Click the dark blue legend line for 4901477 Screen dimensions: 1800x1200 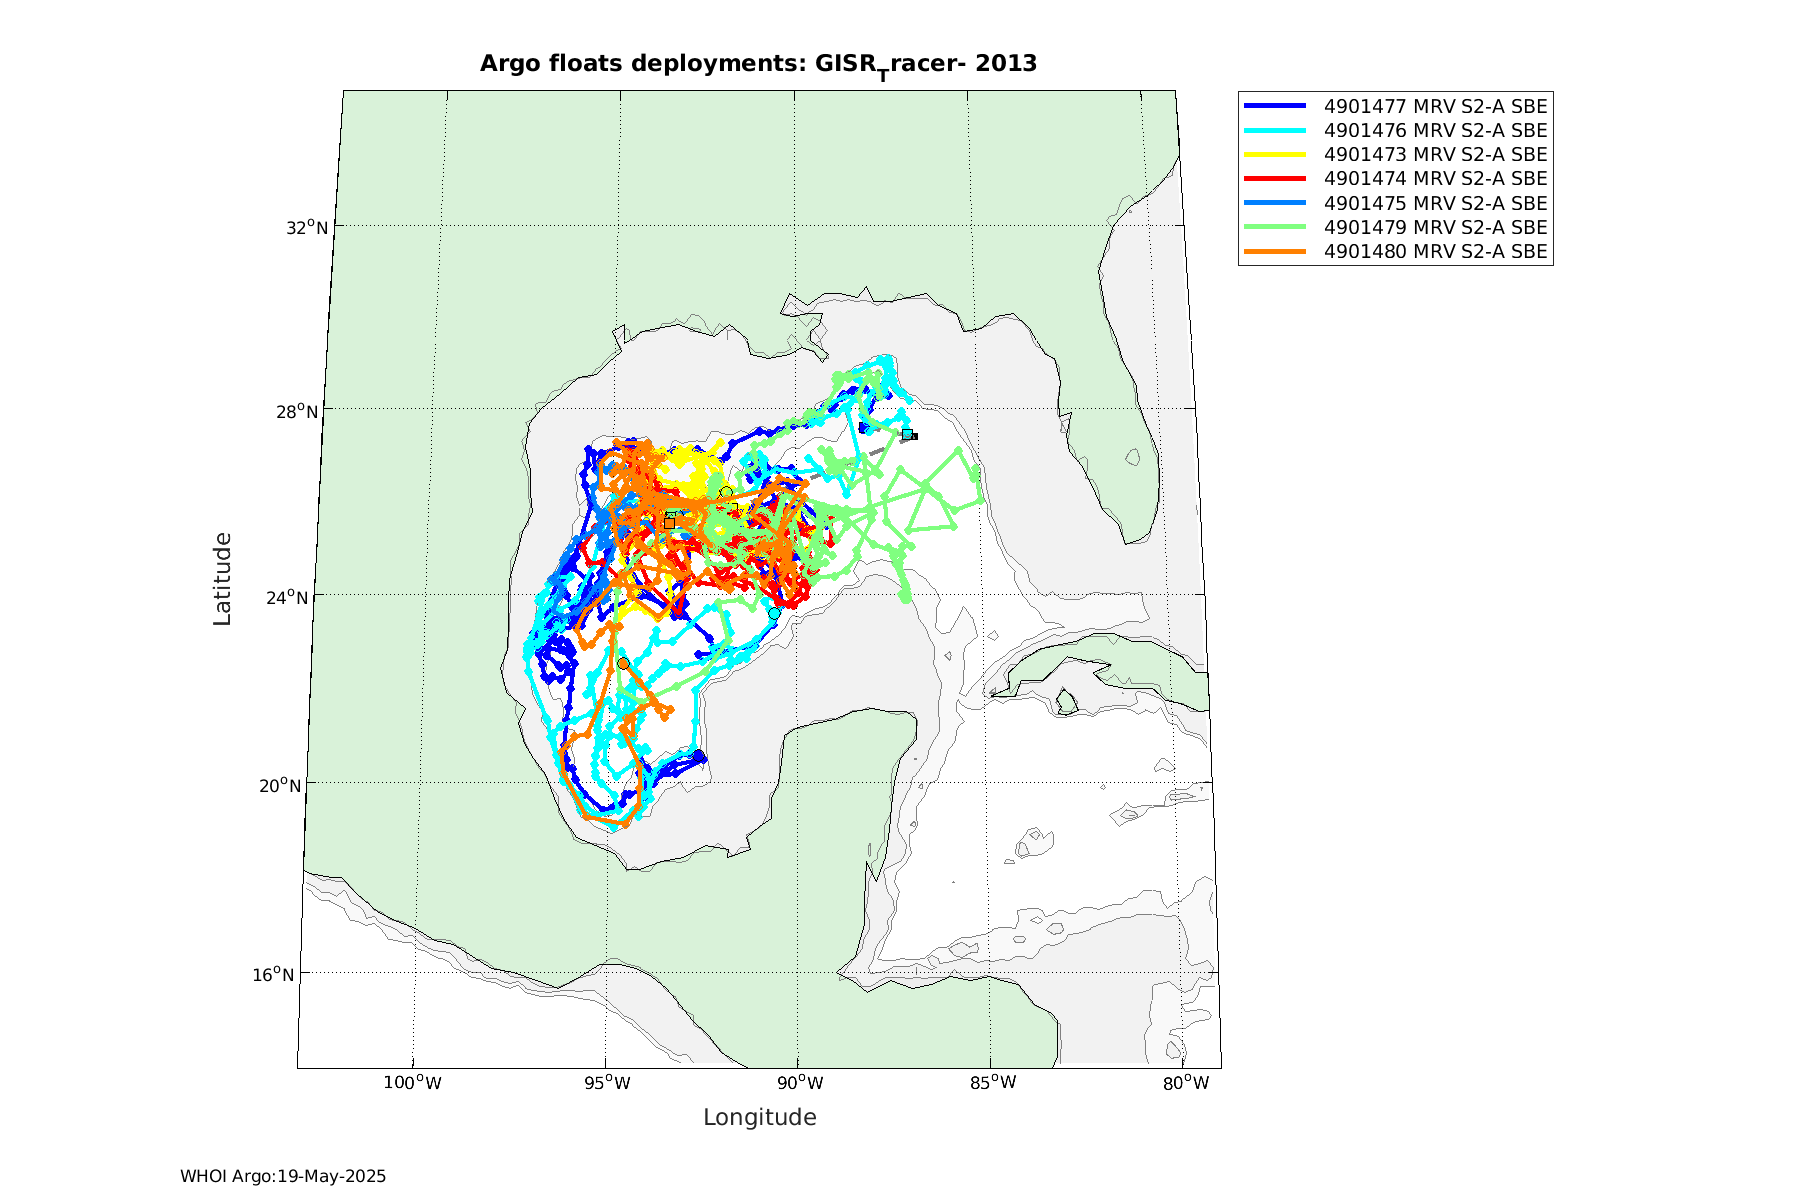(x=1275, y=106)
